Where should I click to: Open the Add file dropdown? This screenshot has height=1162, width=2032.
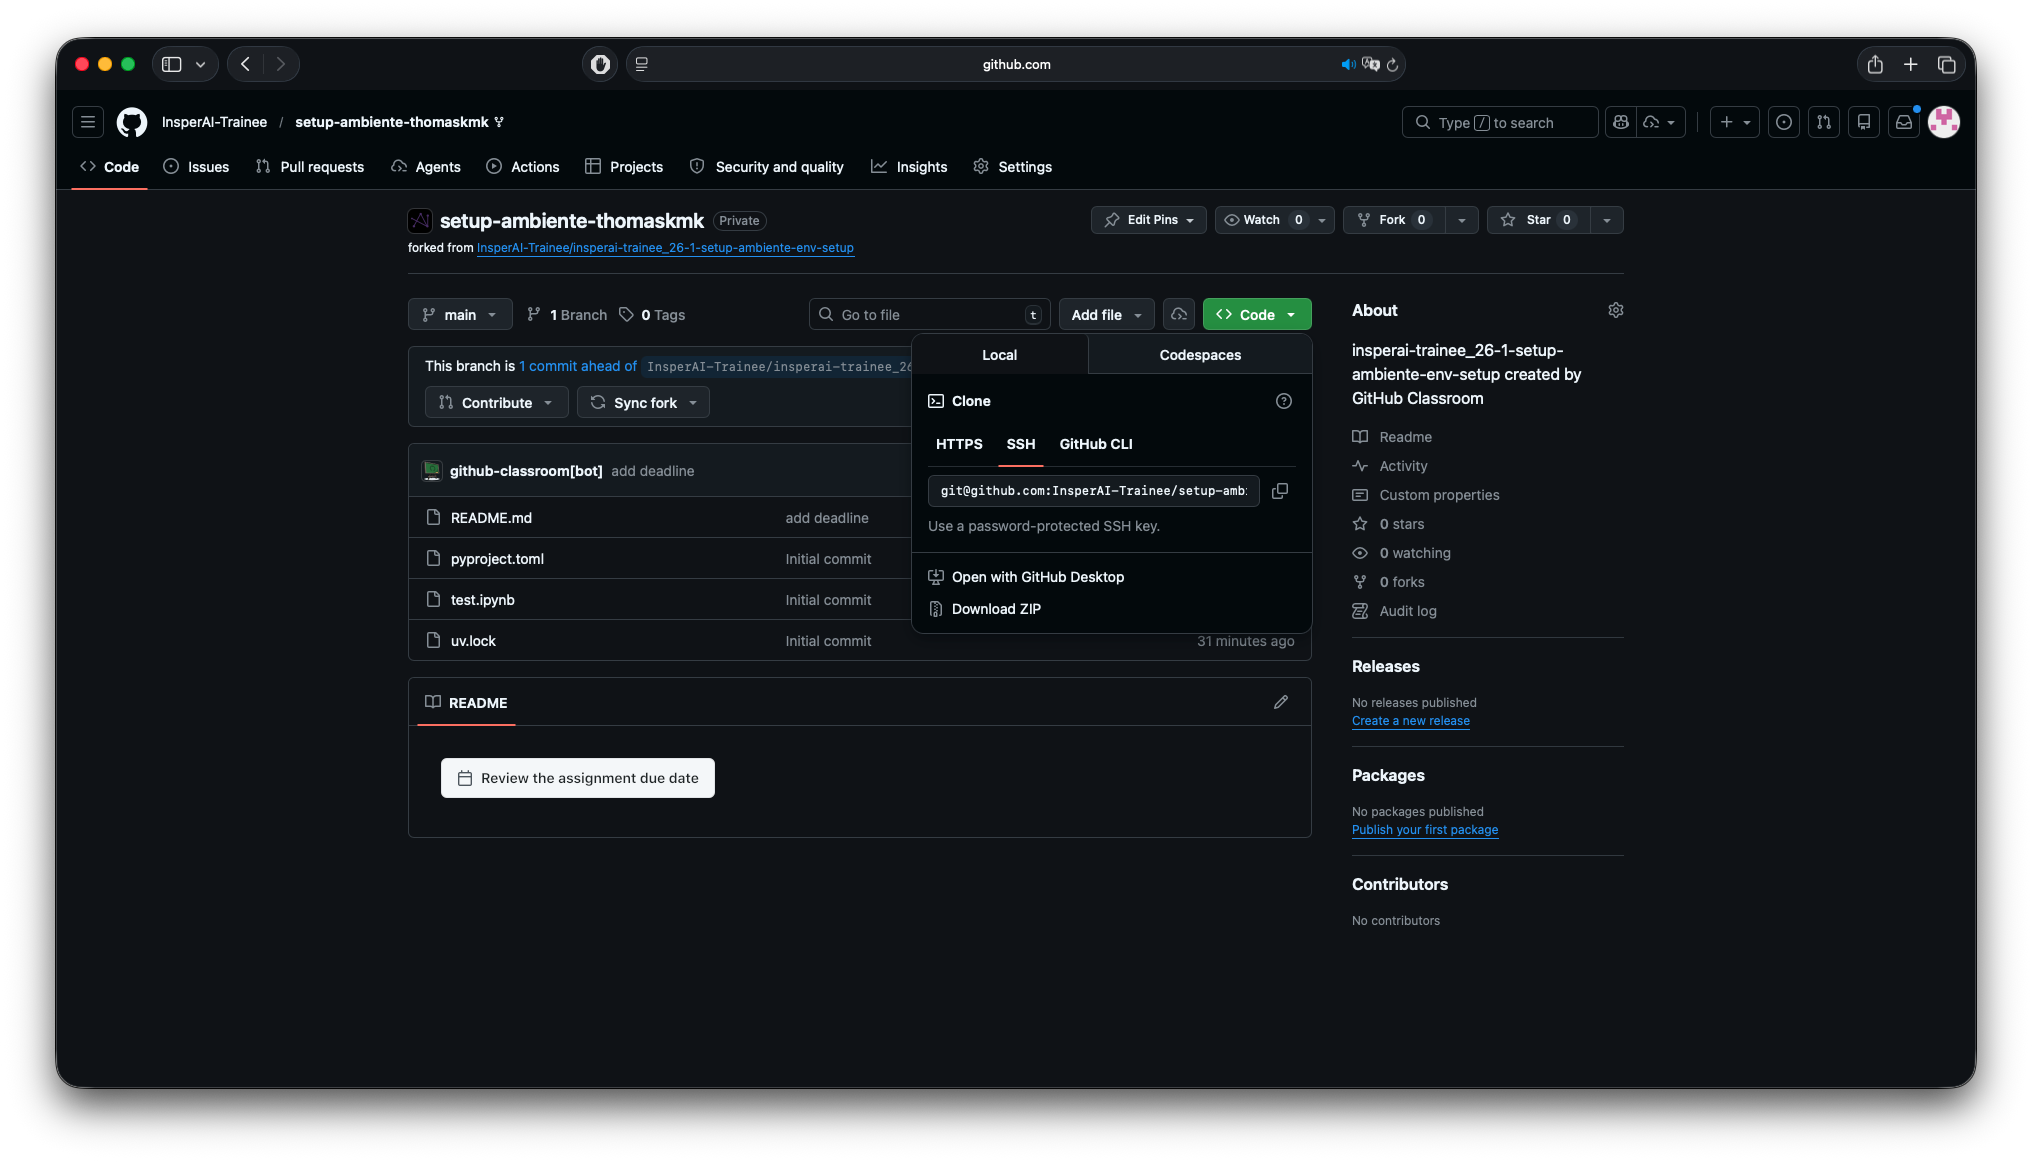(x=1106, y=315)
